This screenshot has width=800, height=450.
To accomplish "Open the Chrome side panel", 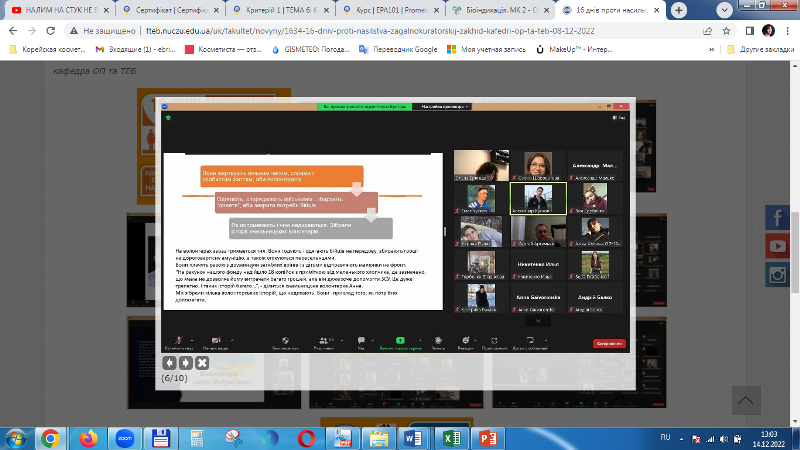I will point(749,31).
